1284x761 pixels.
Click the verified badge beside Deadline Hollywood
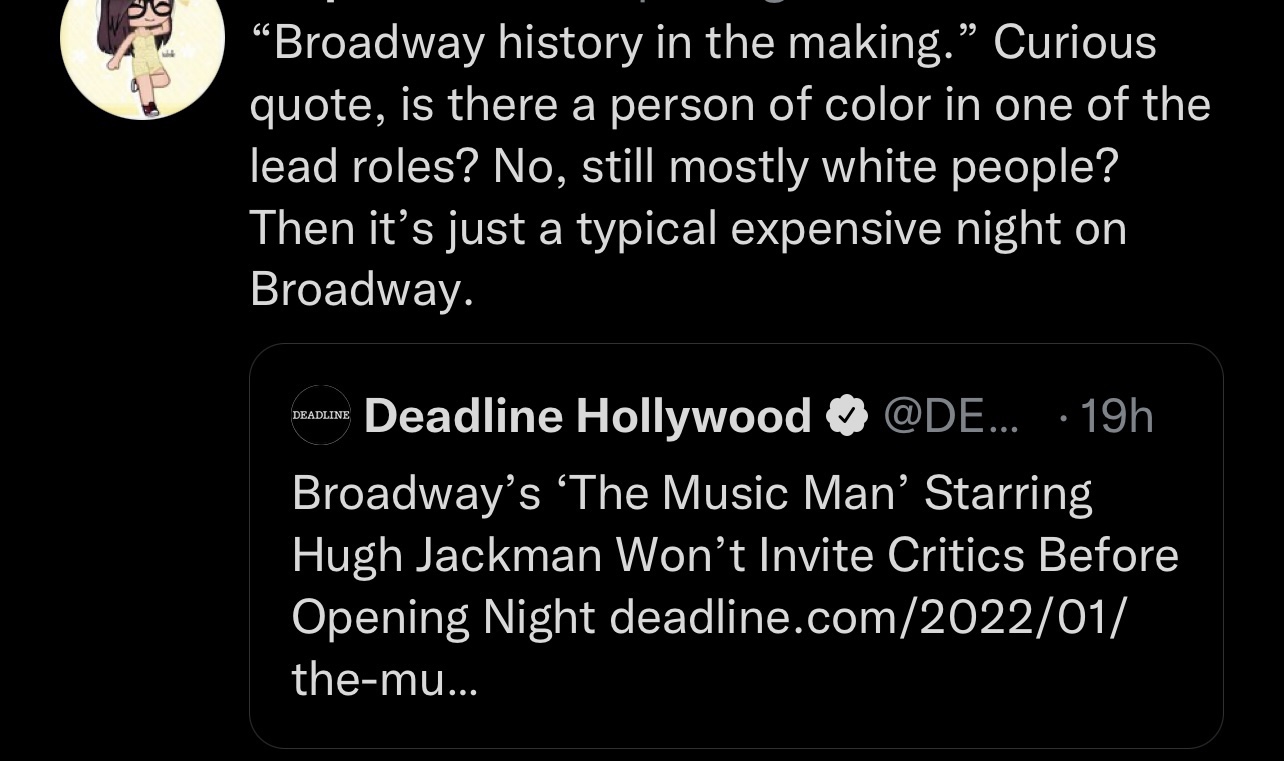pos(846,416)
